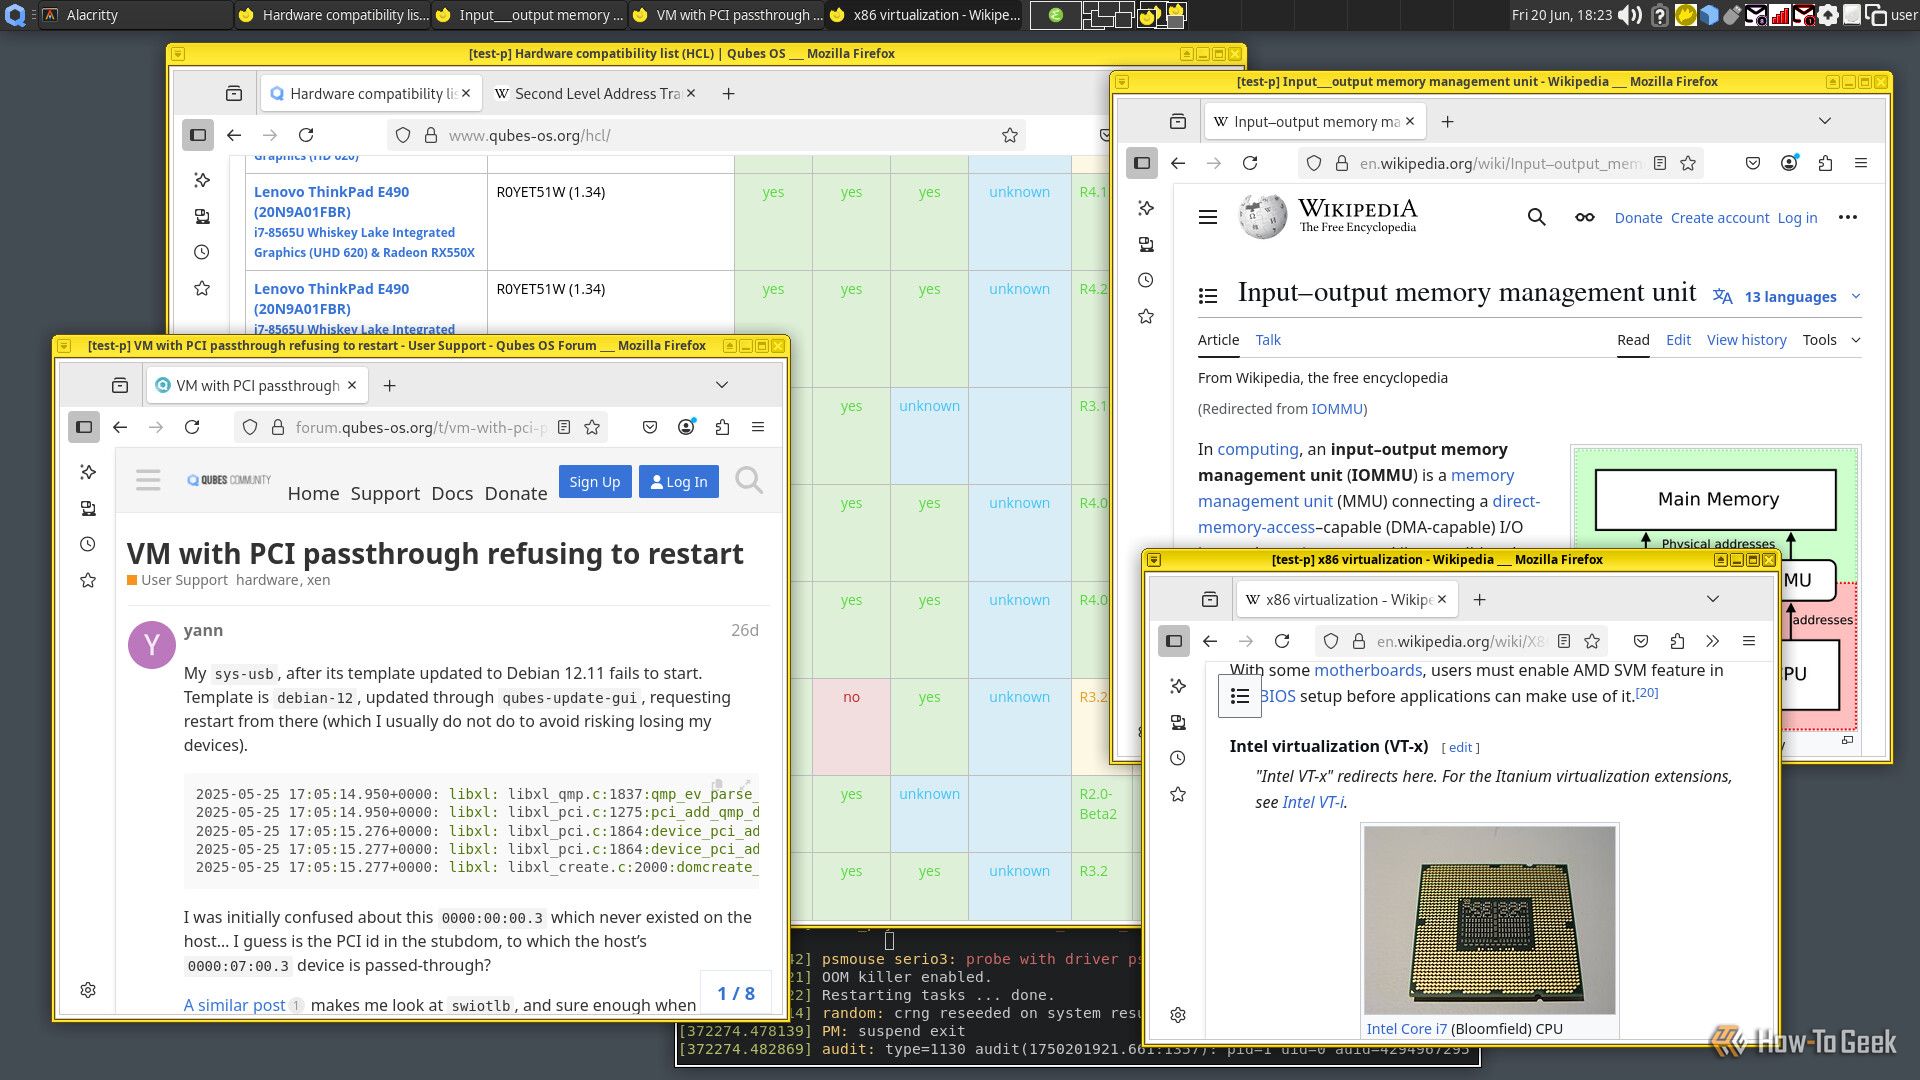The image size is (1920, 1080).
Task: Open Donate link in forum header
Action: 516,493
